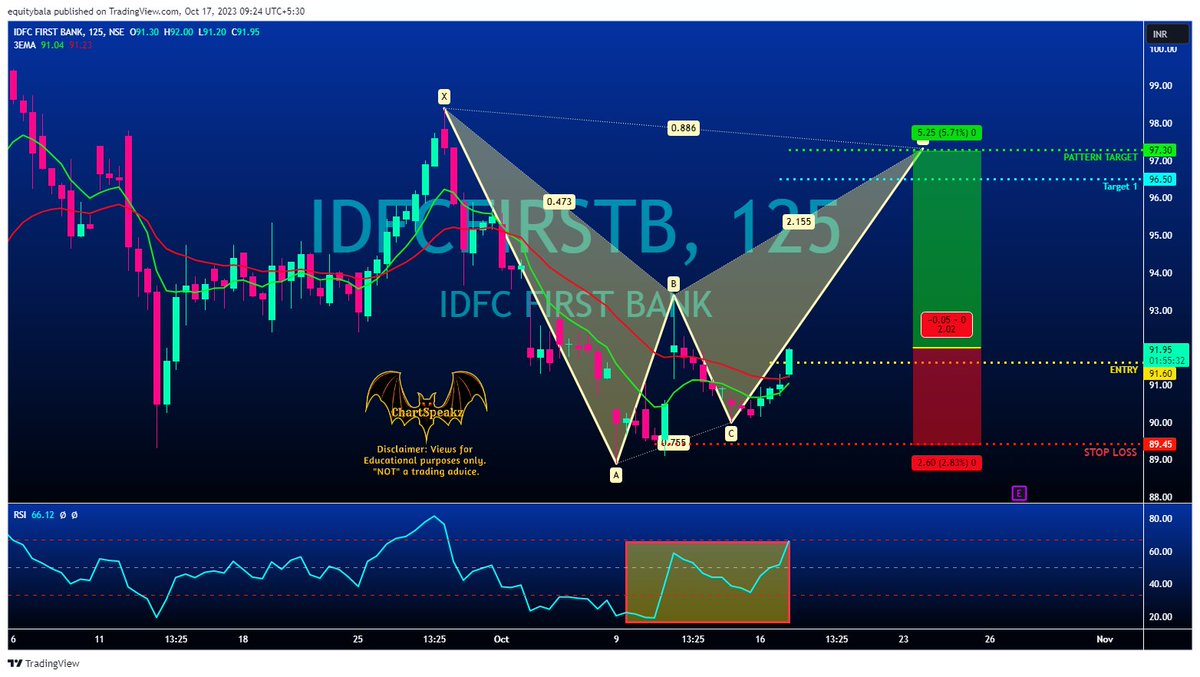Click the 94.00 price axis label
1200x677 pixels.
click(1160, 273)
